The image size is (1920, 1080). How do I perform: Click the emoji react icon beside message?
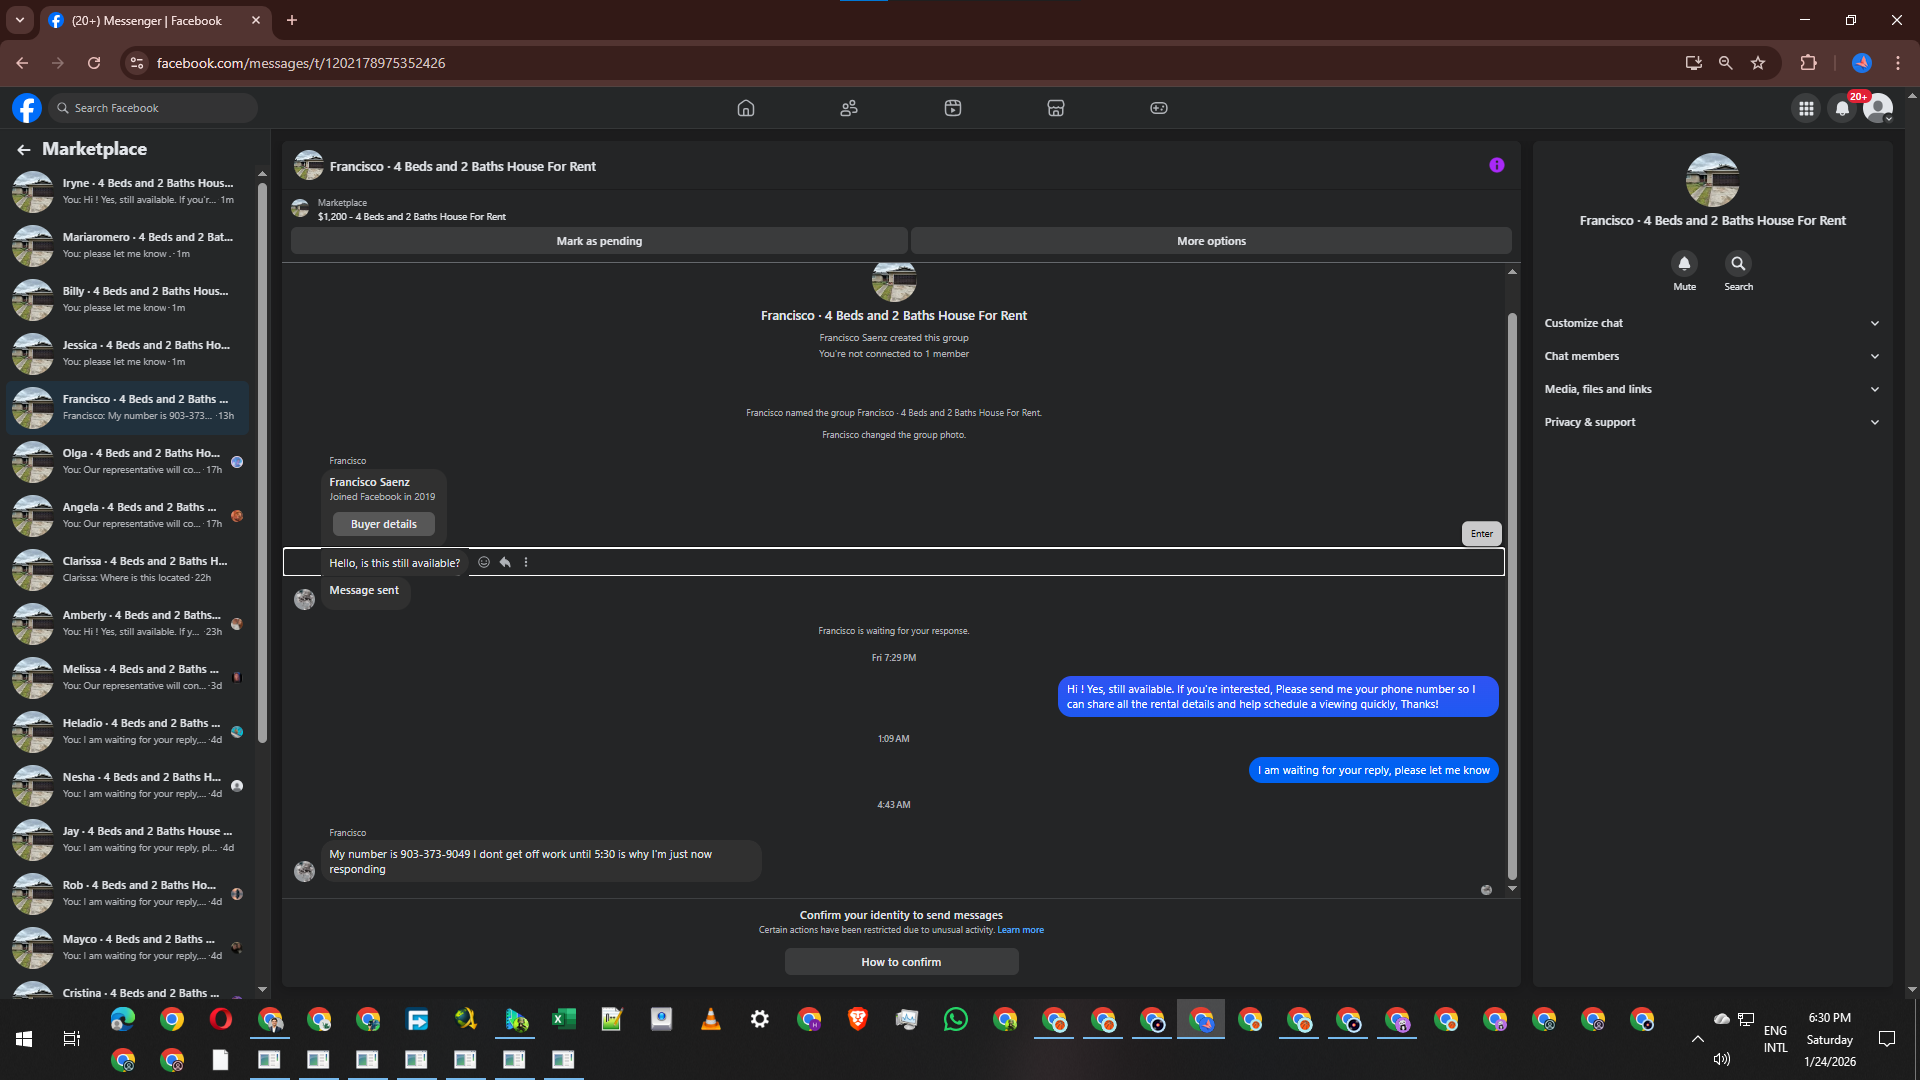click(484, 562)
